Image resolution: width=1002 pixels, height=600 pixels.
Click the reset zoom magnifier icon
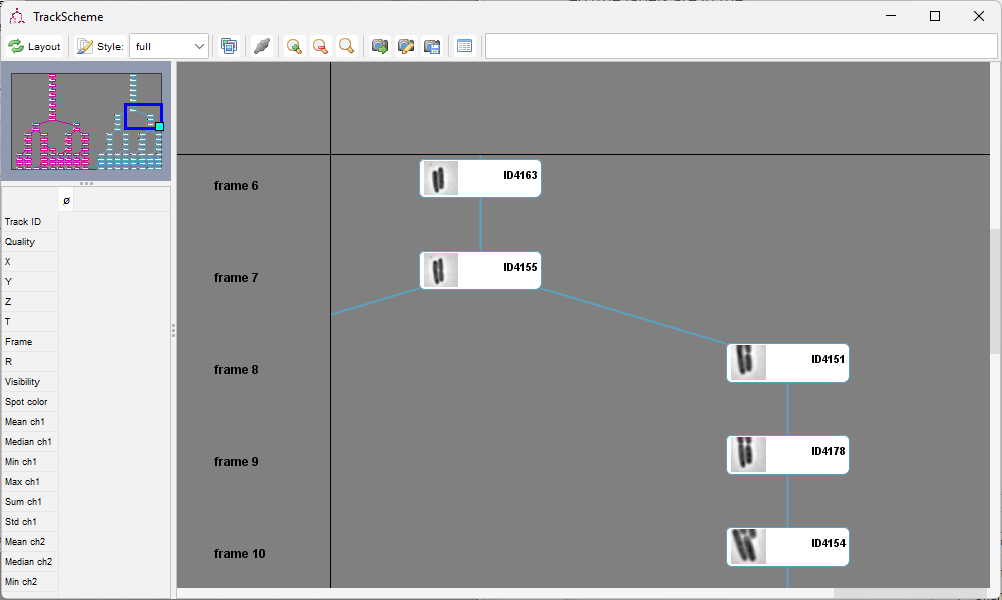point(346,47)
